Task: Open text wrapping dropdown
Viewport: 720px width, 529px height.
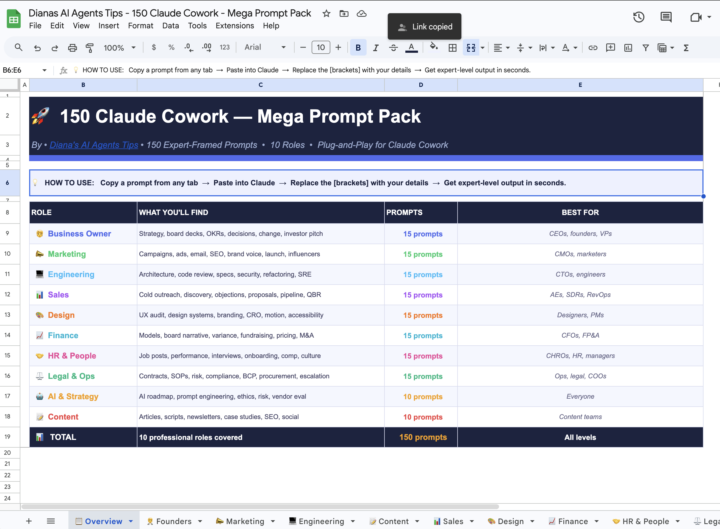Action: point(546,48)
